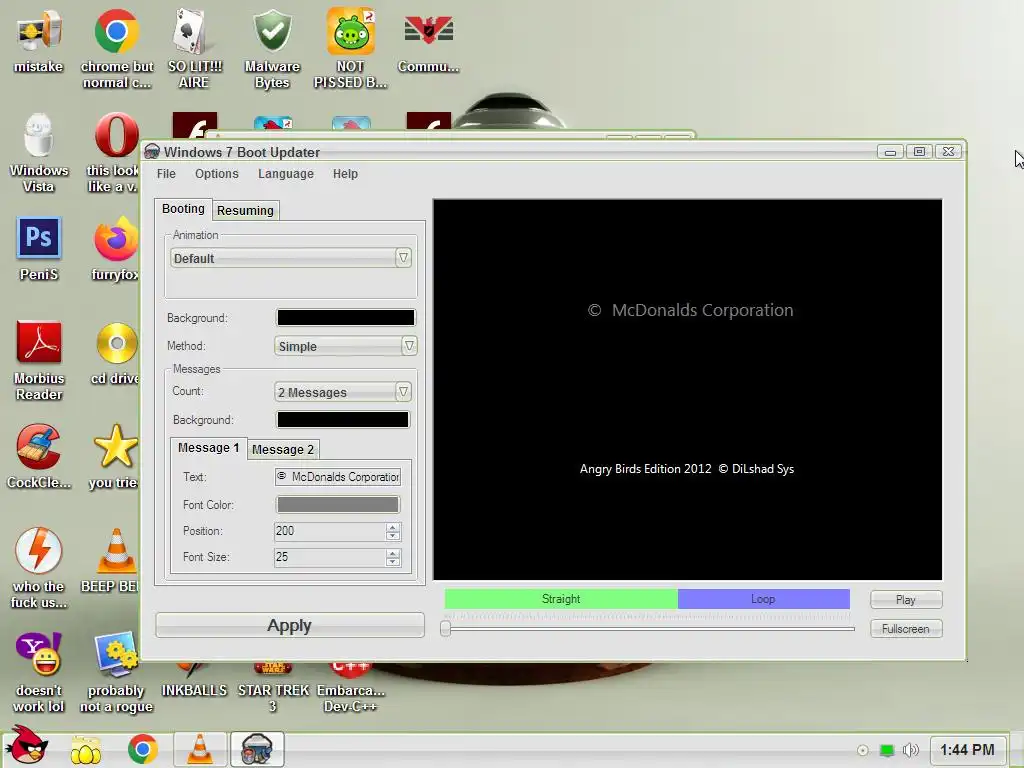Open the eggs folder taskbar icon
The image size is (1024, 768).
click(x=86, y=750)
